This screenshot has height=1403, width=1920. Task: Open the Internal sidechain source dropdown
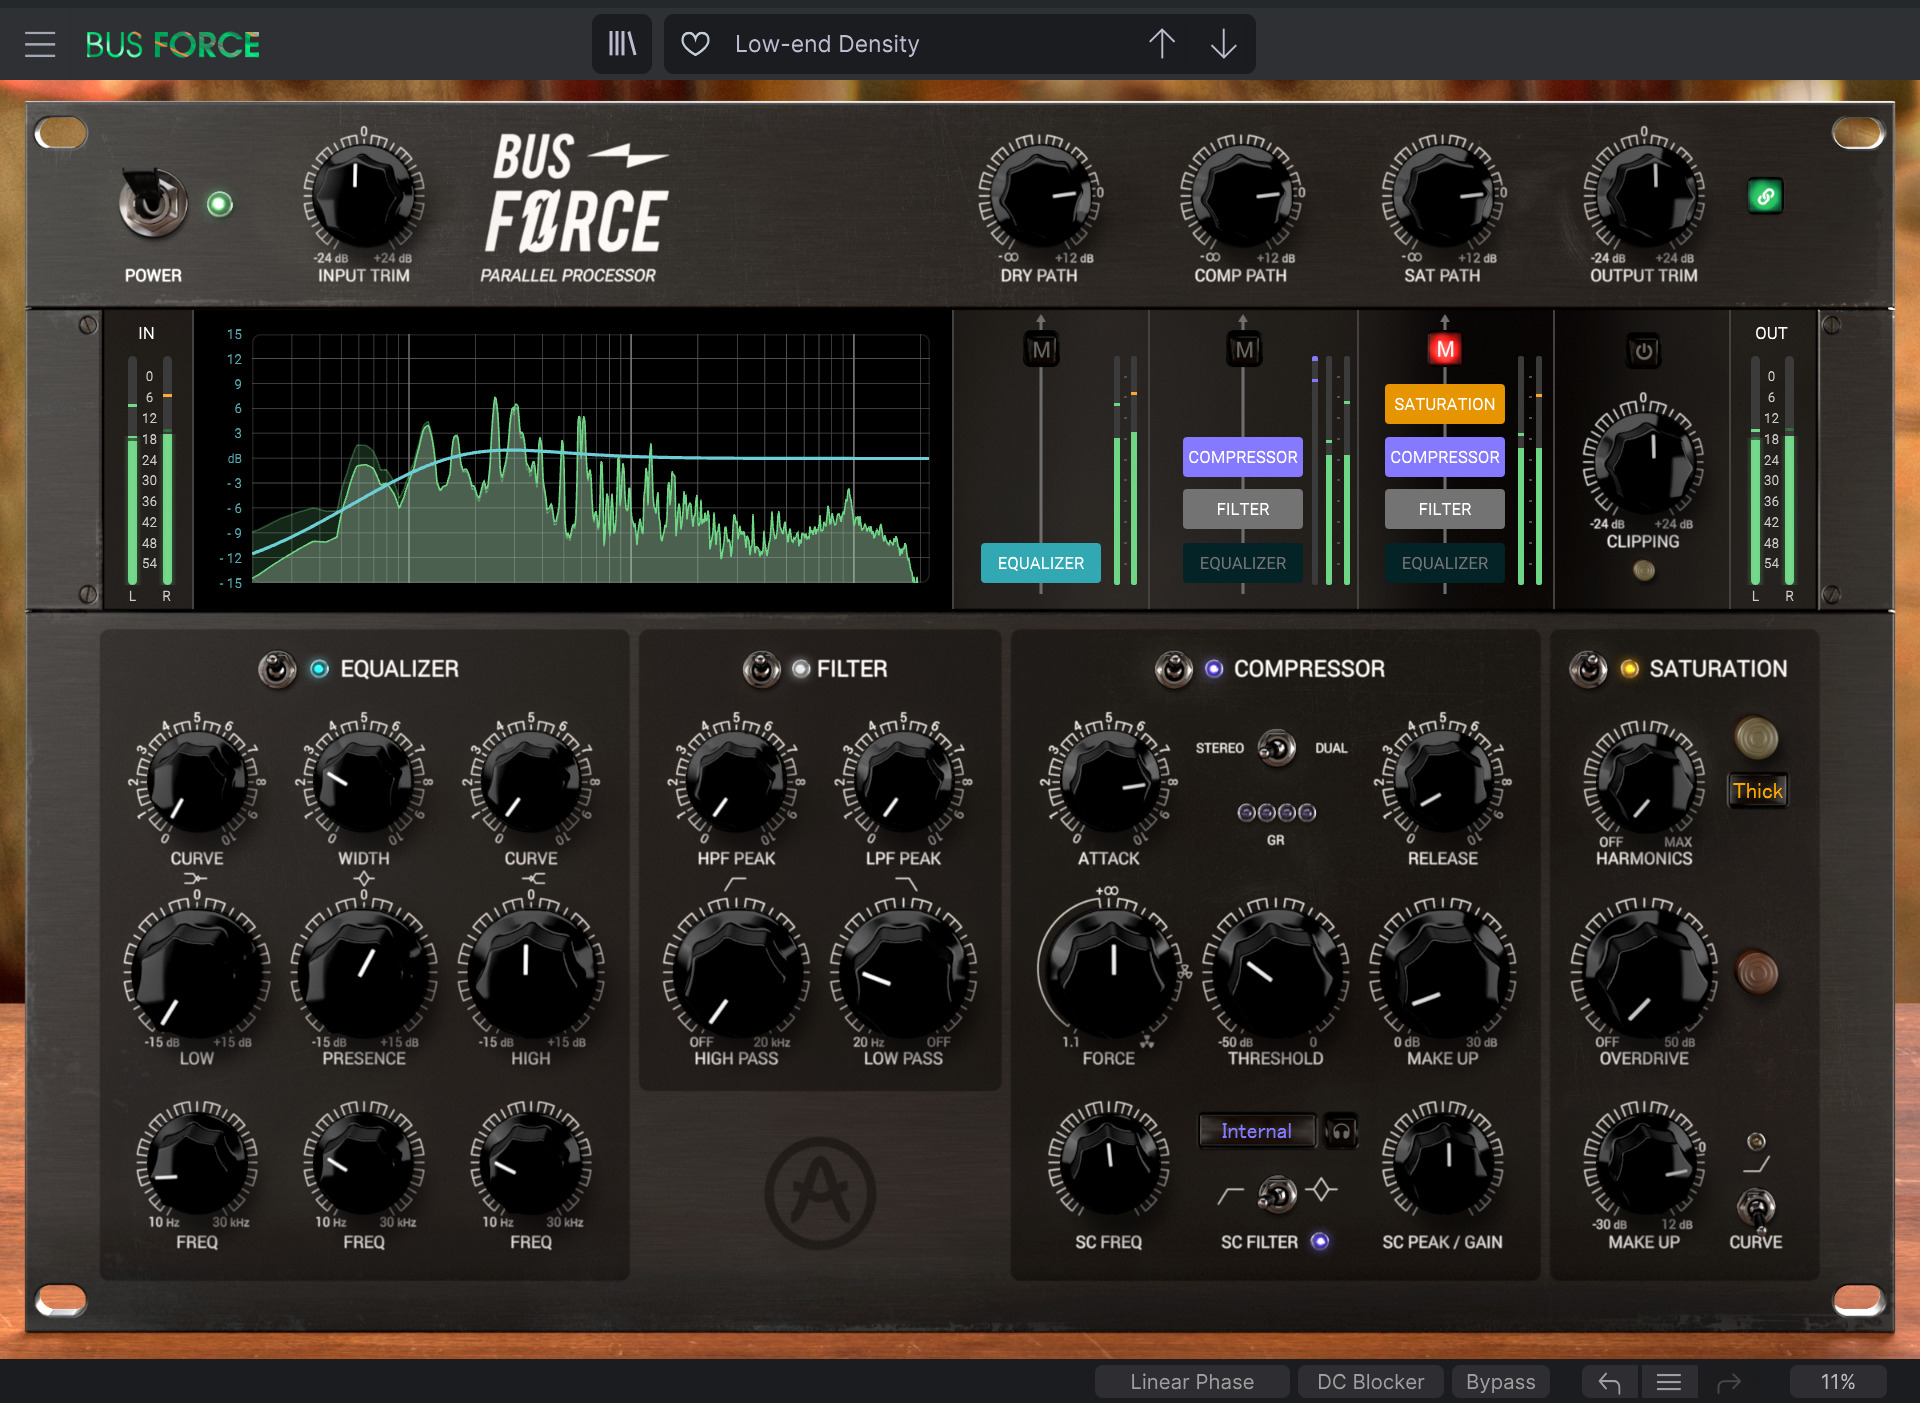point(1257,1131)
